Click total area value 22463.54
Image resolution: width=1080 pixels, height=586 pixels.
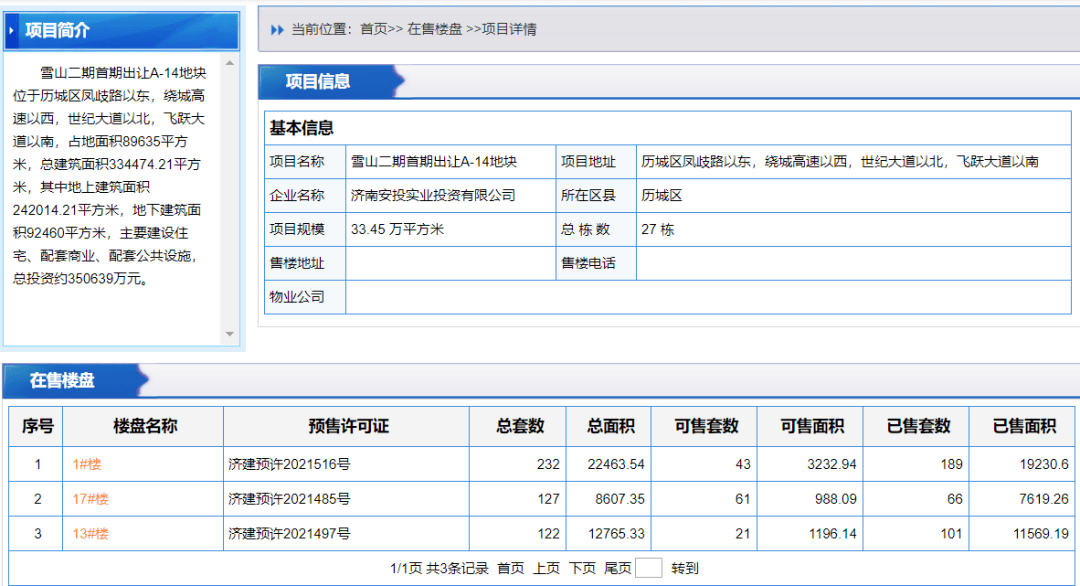pos(616,464)
